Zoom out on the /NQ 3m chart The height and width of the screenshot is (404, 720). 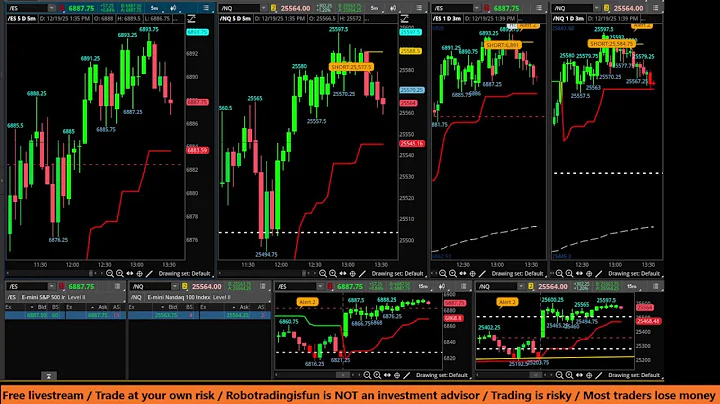559,273
